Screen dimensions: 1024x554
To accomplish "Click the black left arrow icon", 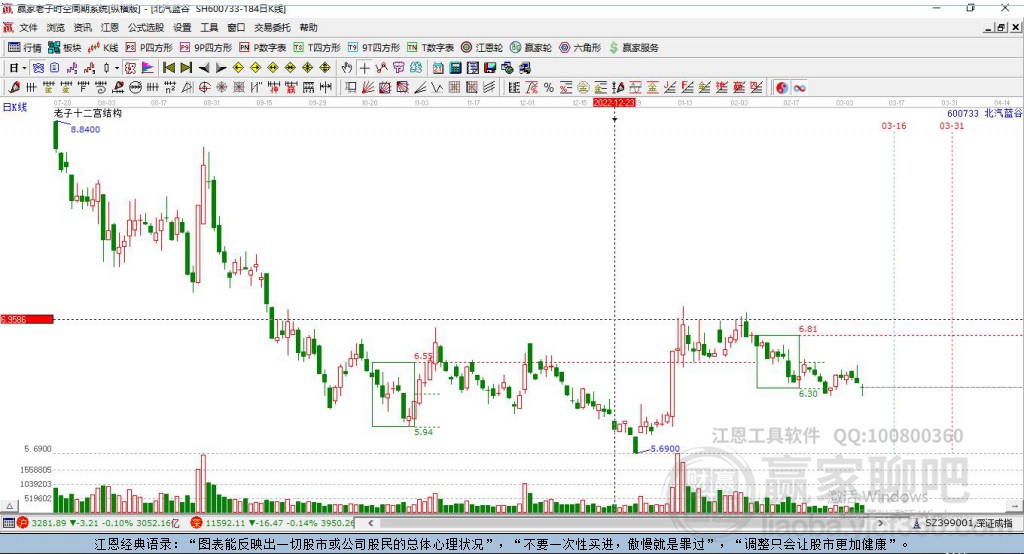I will [x=204, y=68].
